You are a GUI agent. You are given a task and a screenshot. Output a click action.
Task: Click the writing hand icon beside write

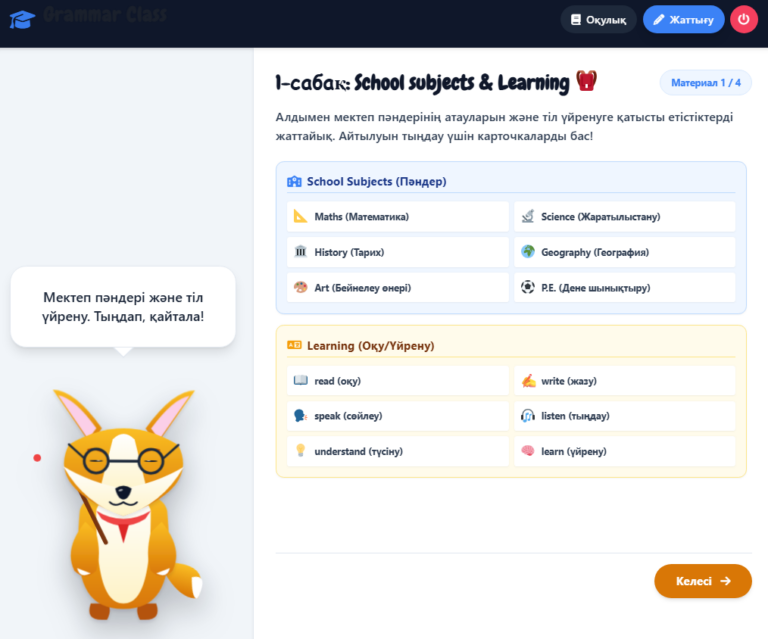coord(528,380)
